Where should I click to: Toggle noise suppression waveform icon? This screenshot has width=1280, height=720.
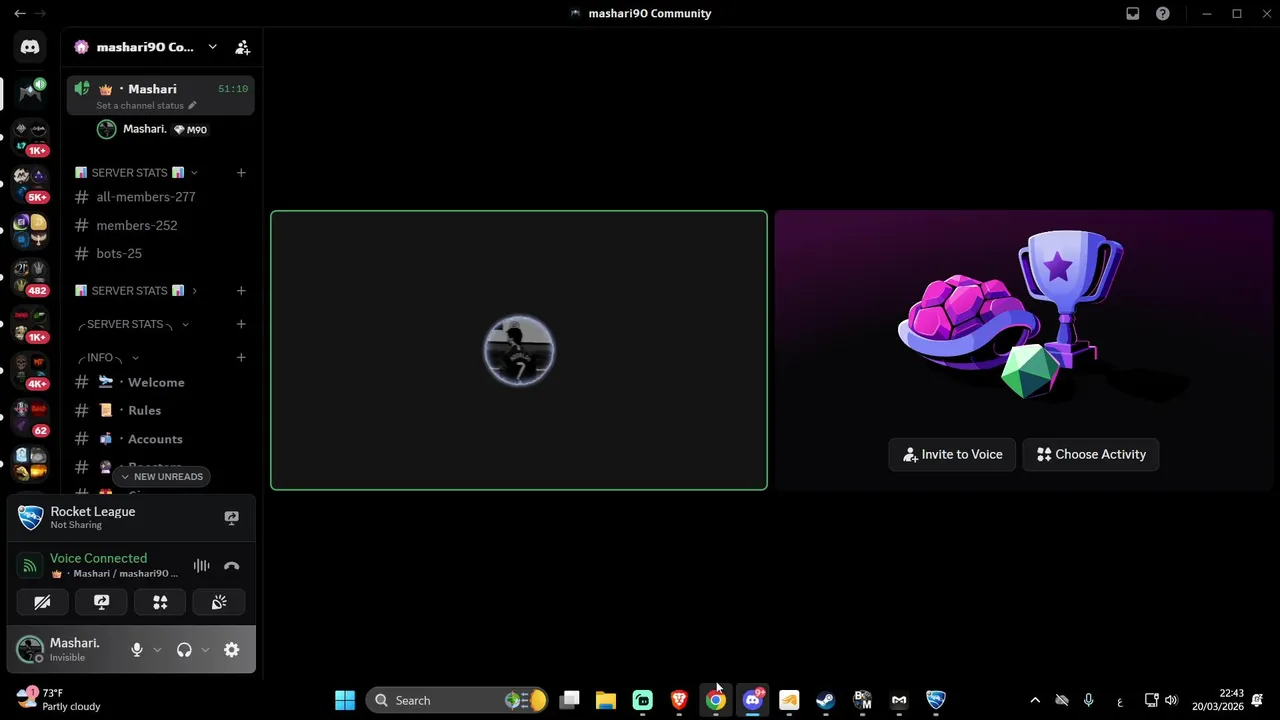(201, 566)
